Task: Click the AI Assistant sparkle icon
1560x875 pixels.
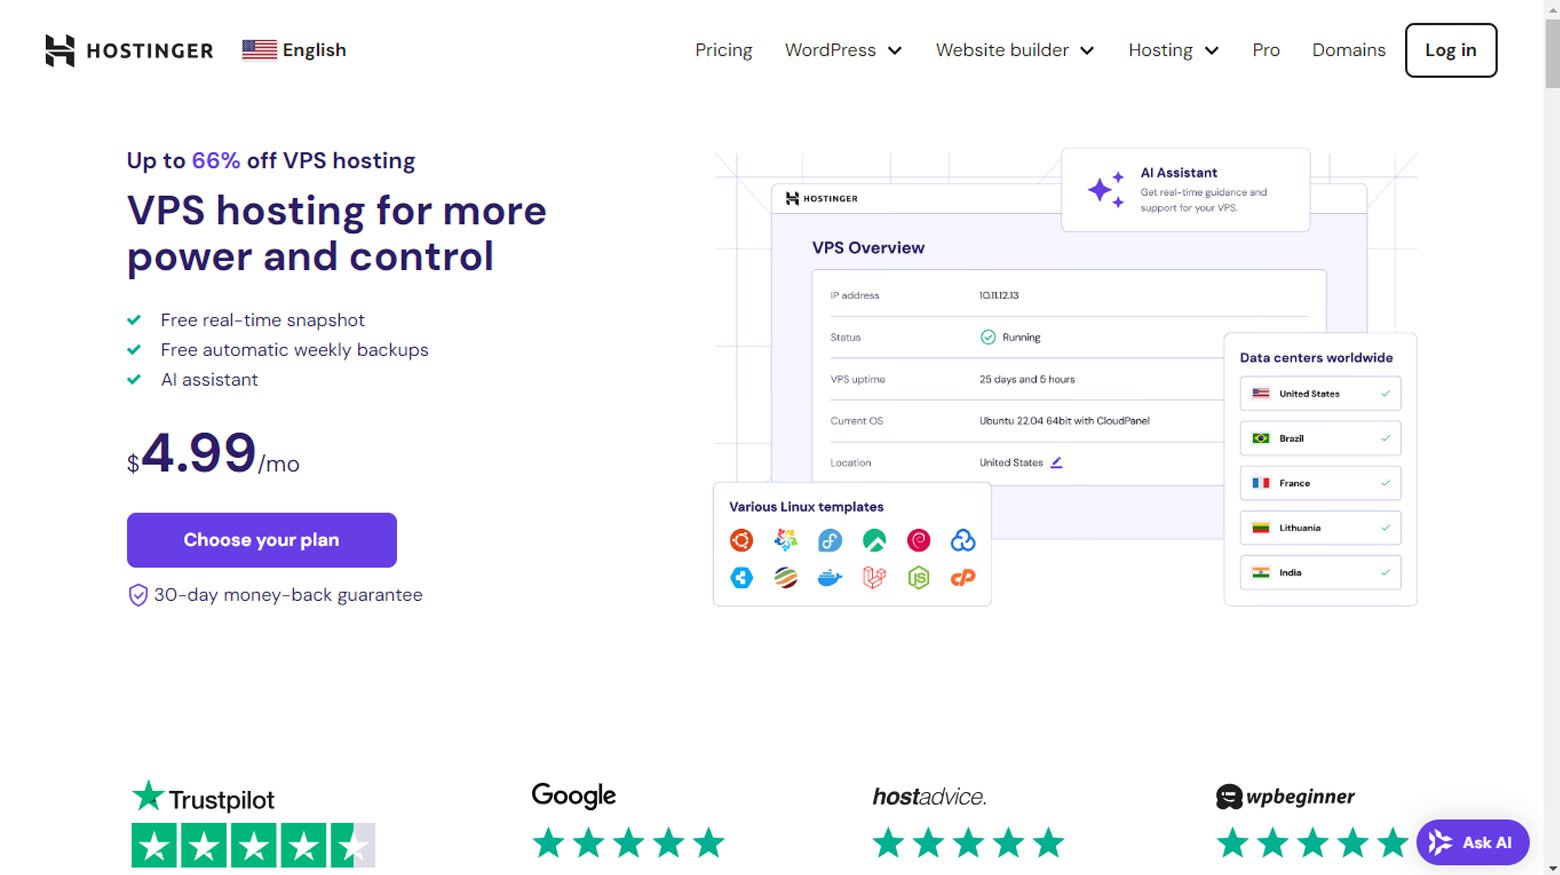Action: (1106, 189)
